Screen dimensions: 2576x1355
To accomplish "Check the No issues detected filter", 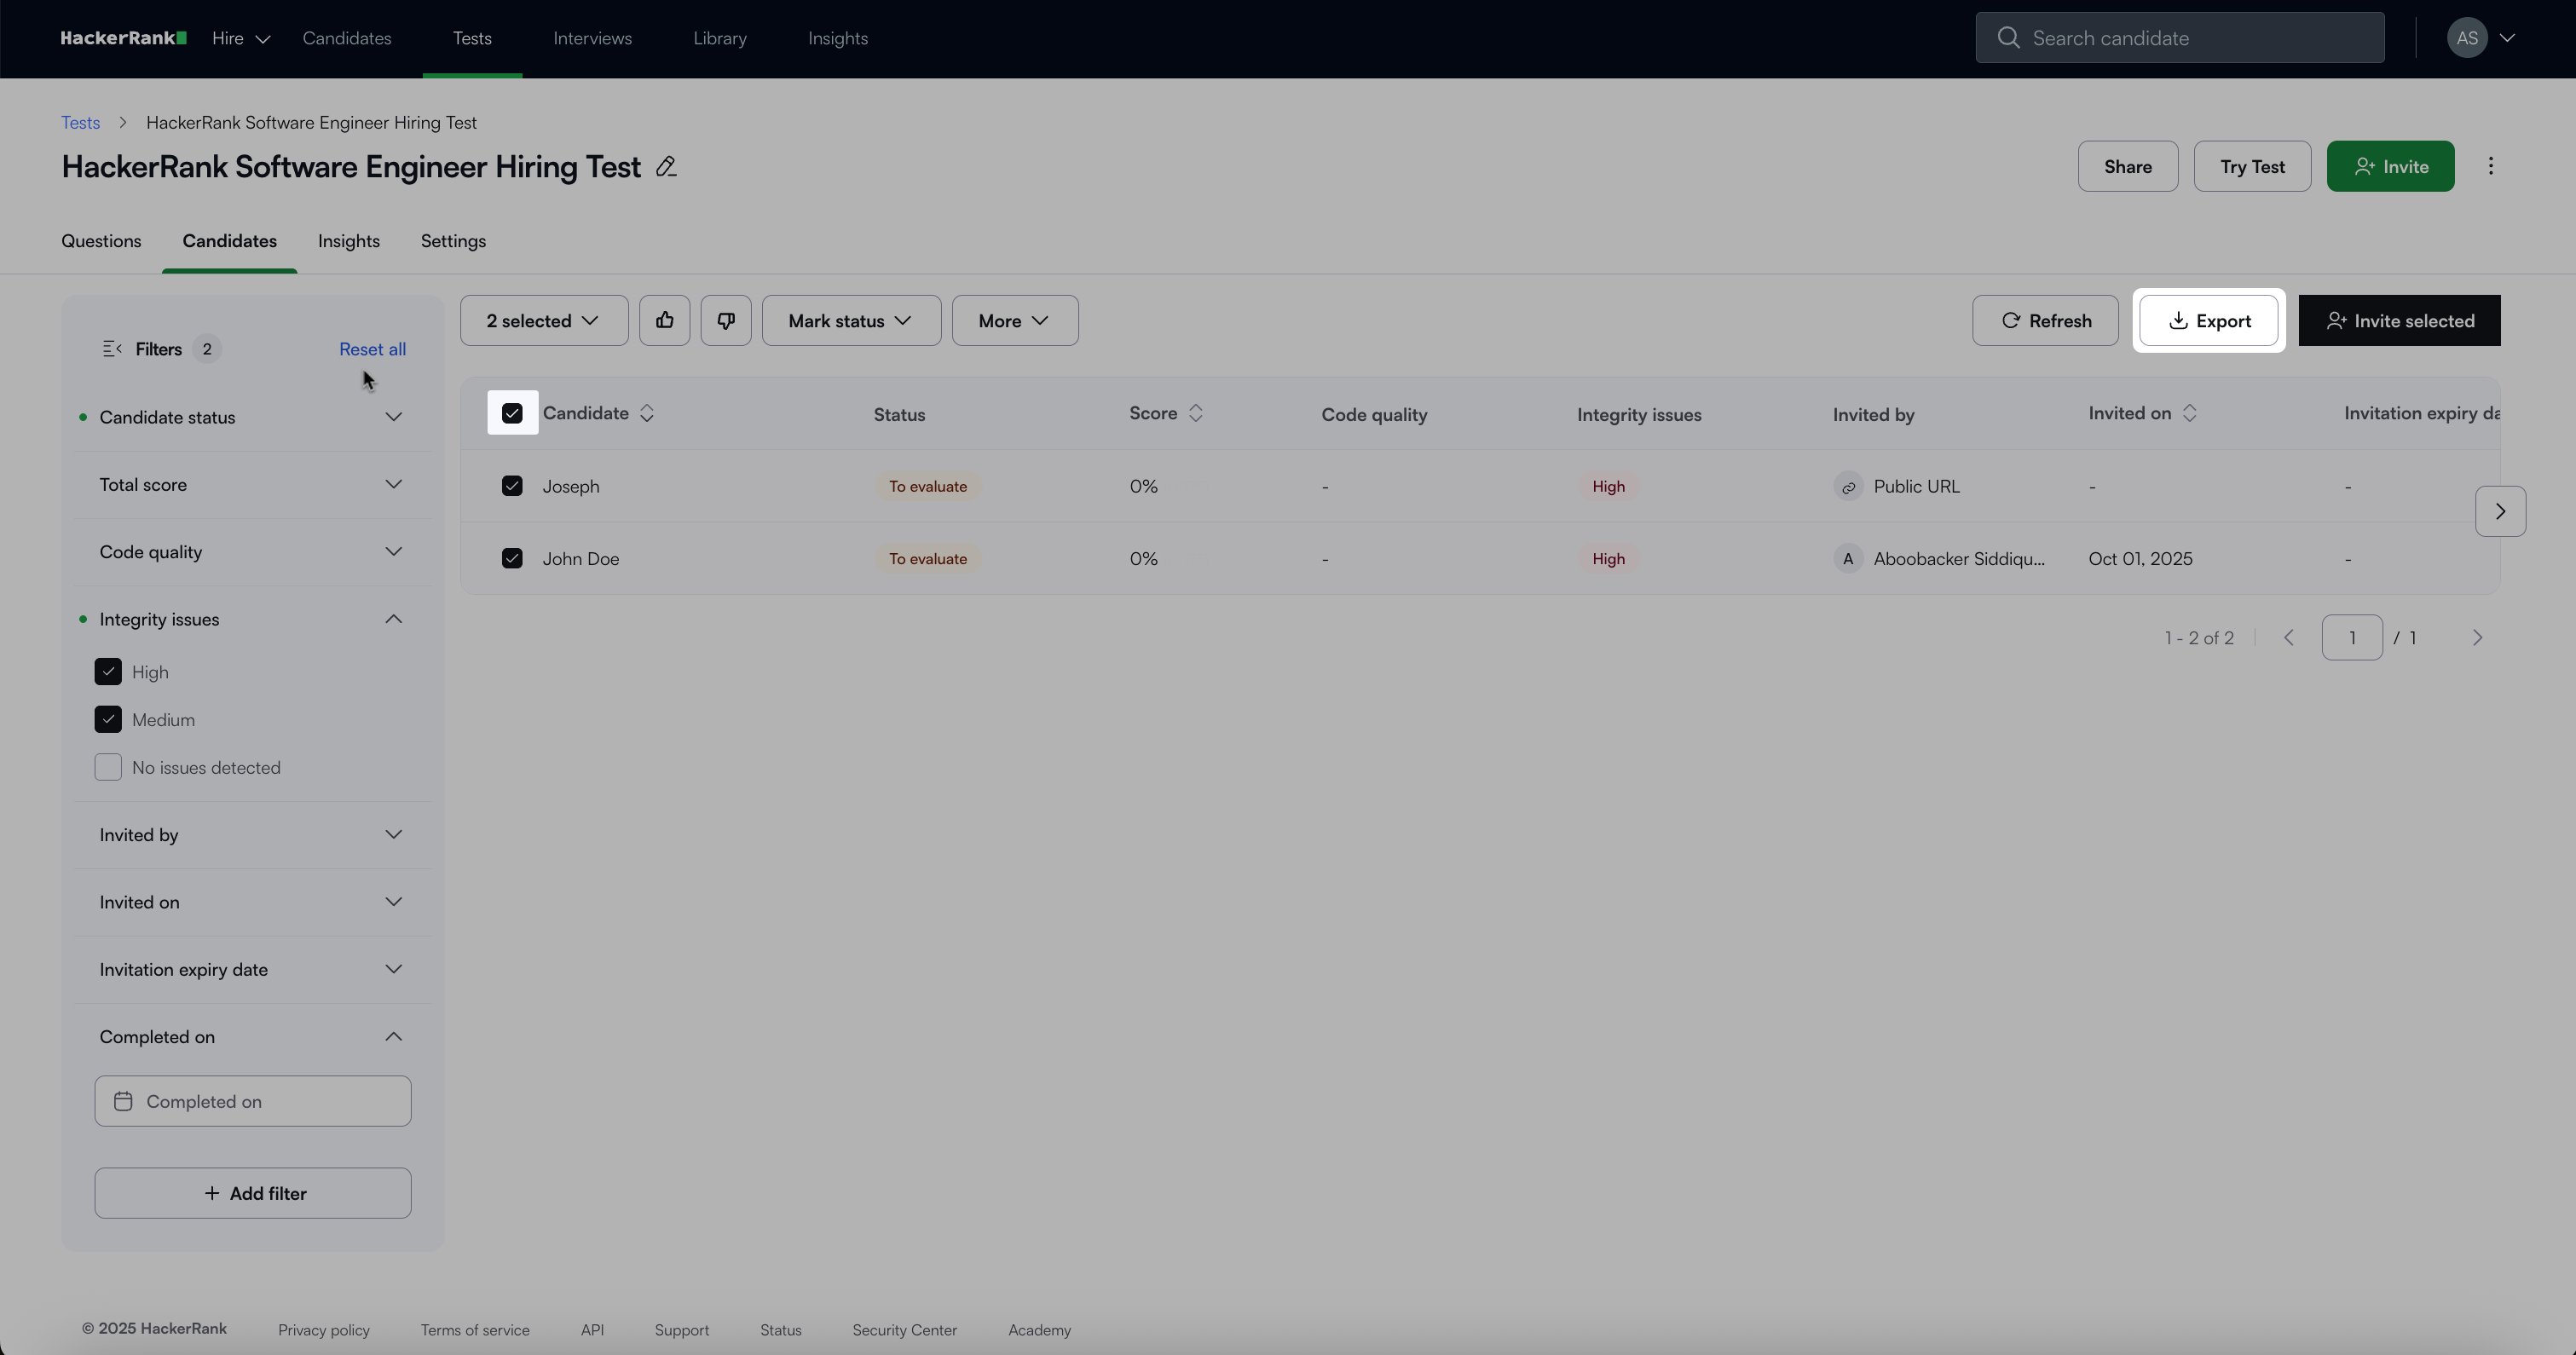I will 108,767.
